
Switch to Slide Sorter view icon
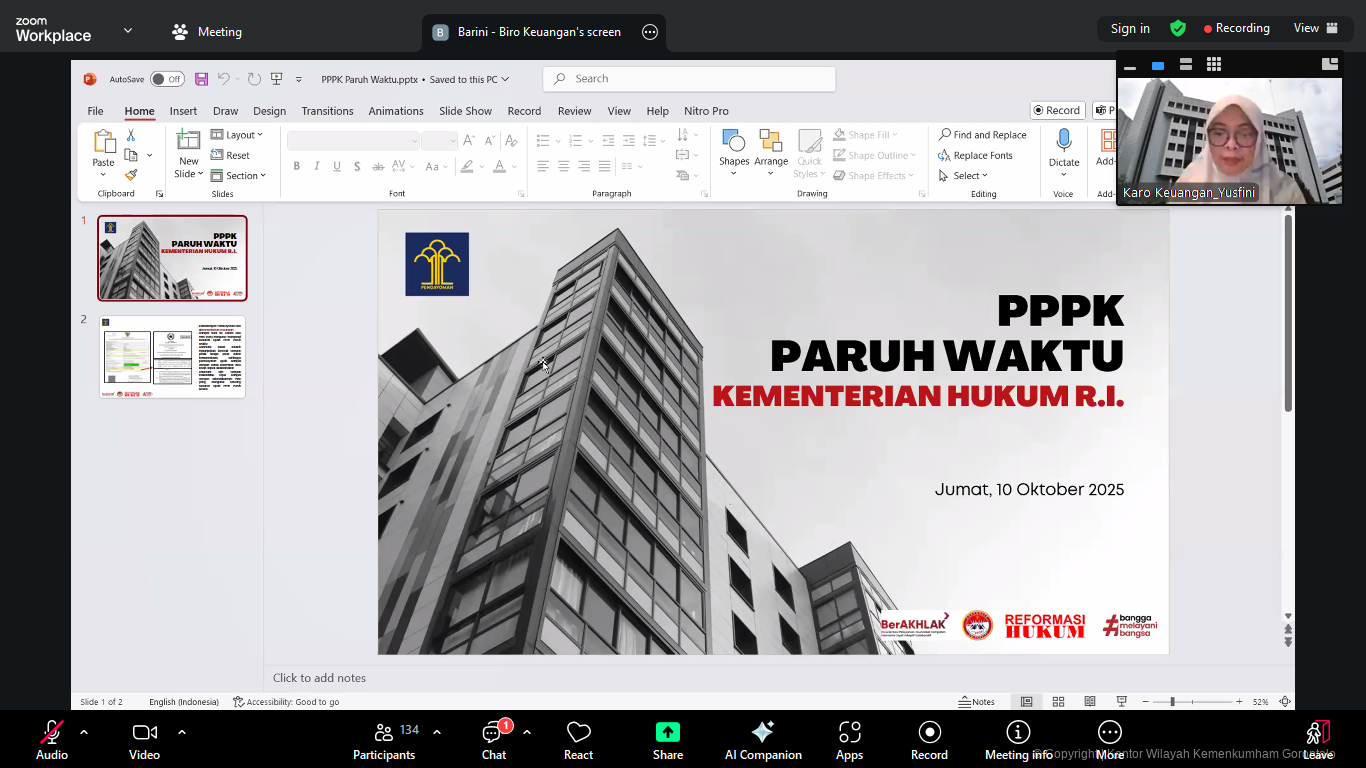click(1057, 701)
